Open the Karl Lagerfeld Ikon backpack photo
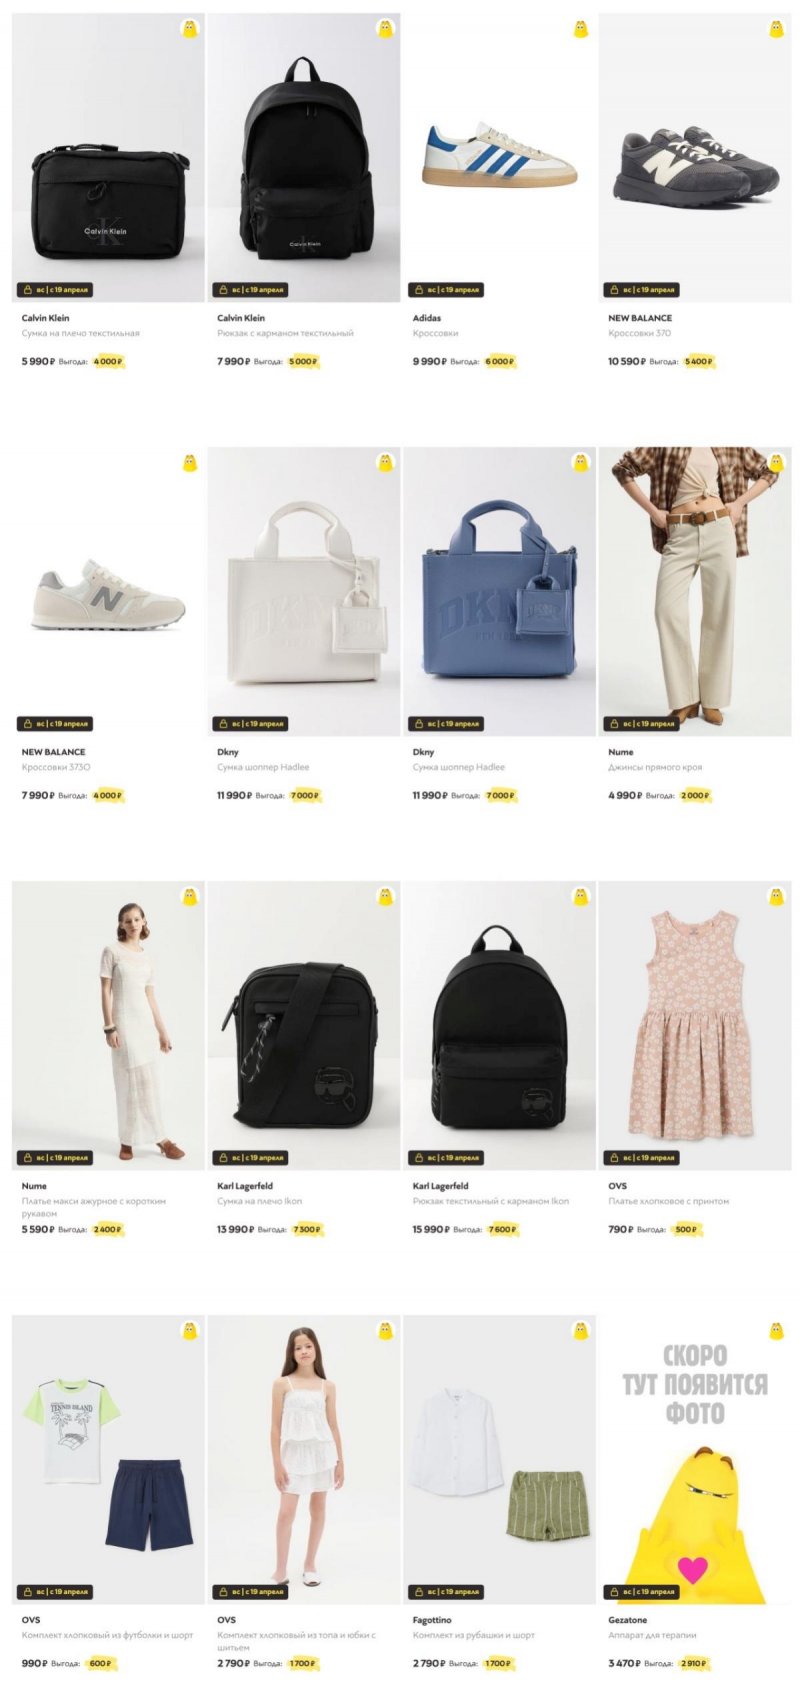 (499, 1025)
